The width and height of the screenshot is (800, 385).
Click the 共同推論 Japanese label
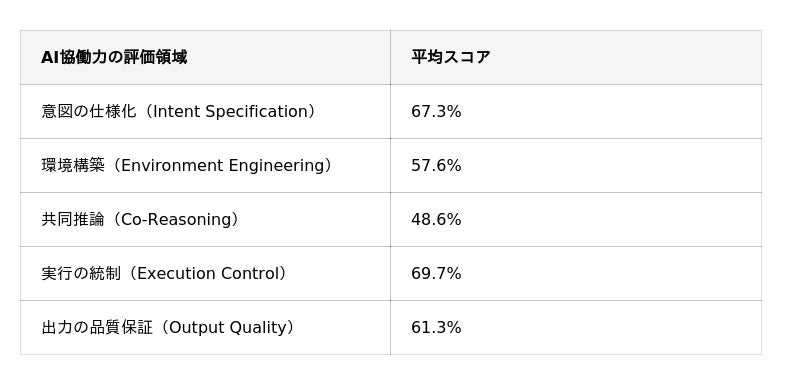(73, 220)
